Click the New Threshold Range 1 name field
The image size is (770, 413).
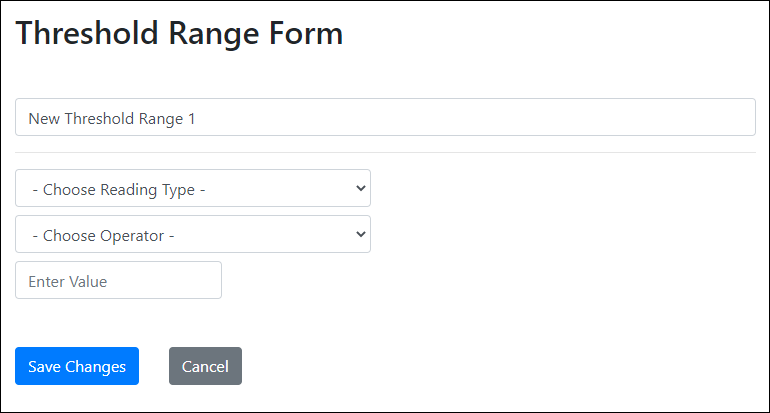pyautogui.click(x=385, y=117)
